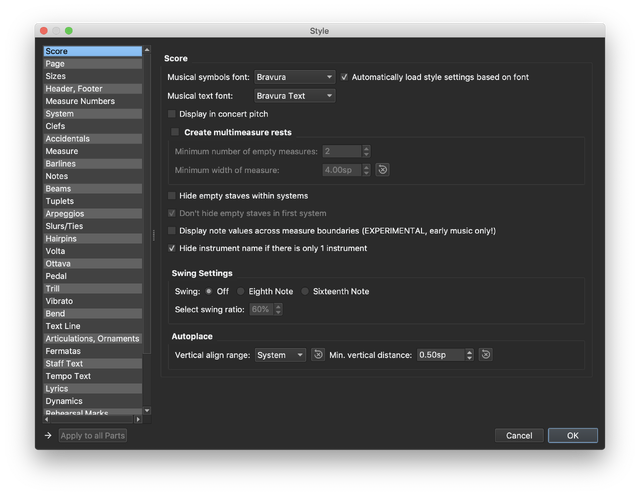
Task: Click reset icon beside Minimum width of measure
Action: click(382, 170)
